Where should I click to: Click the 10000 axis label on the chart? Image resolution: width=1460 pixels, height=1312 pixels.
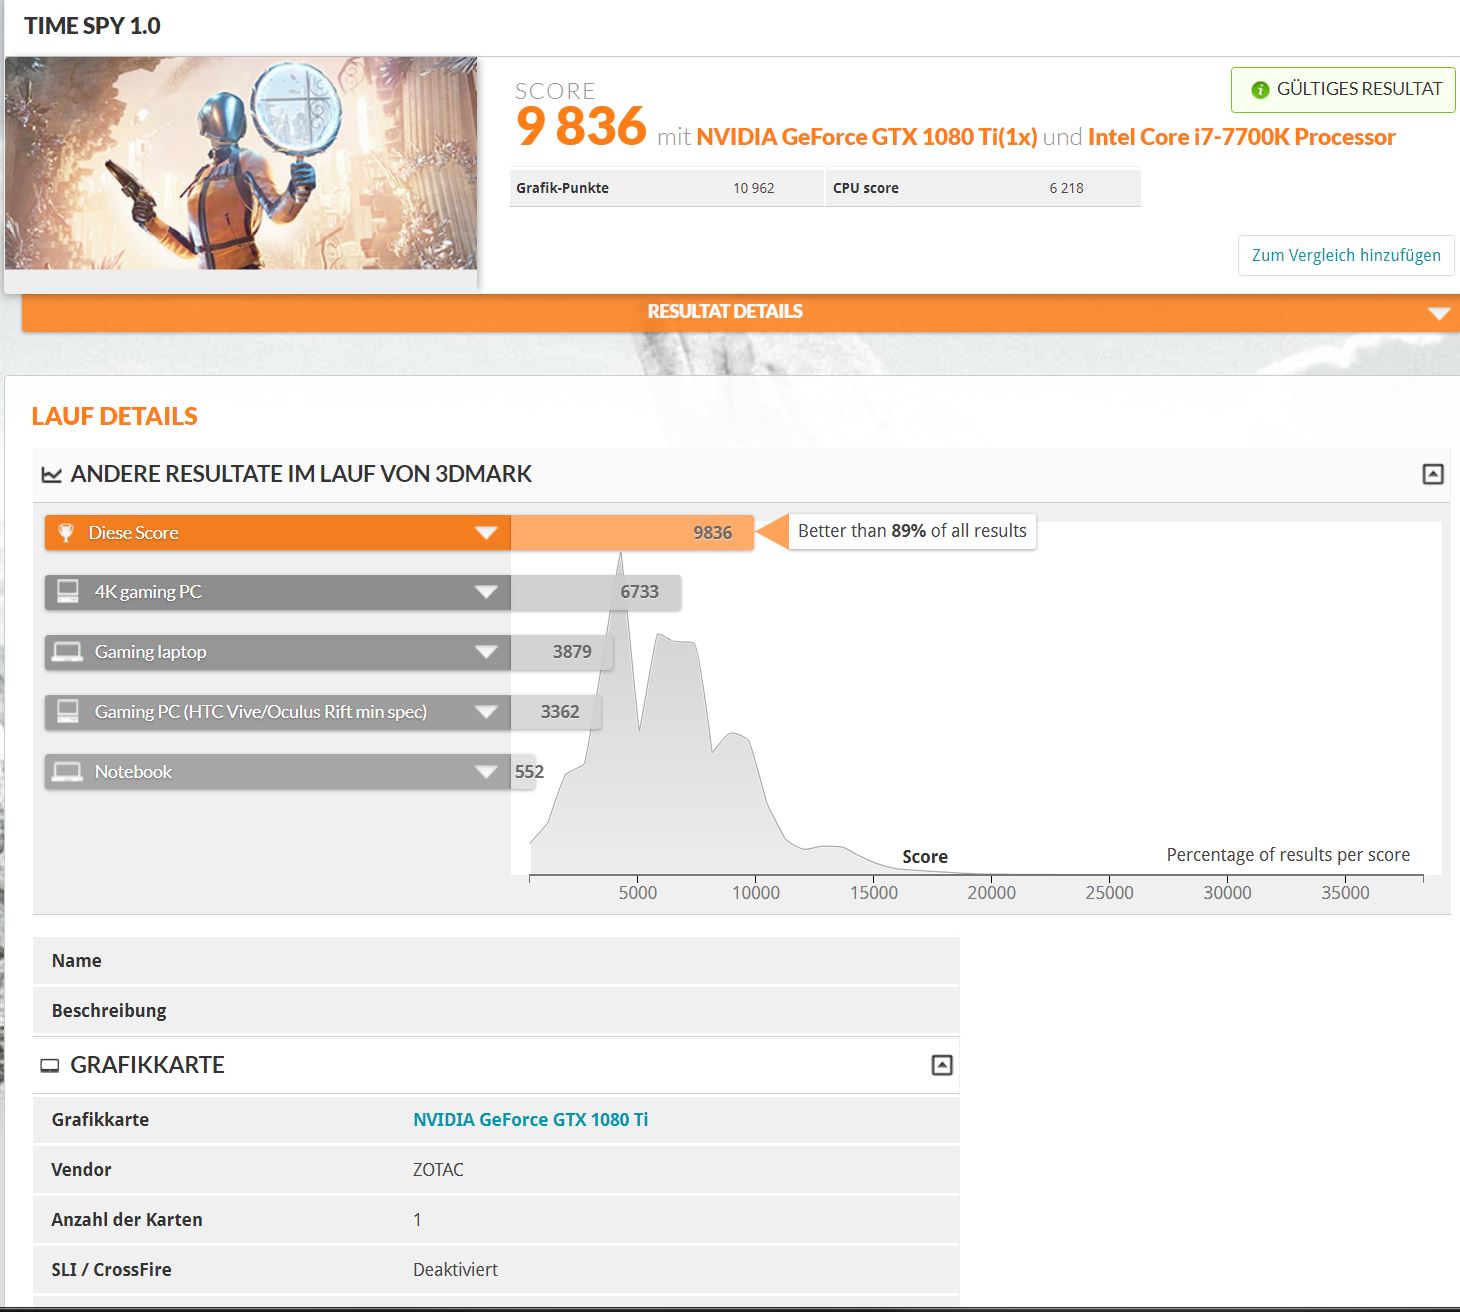(x=756, y=893)
